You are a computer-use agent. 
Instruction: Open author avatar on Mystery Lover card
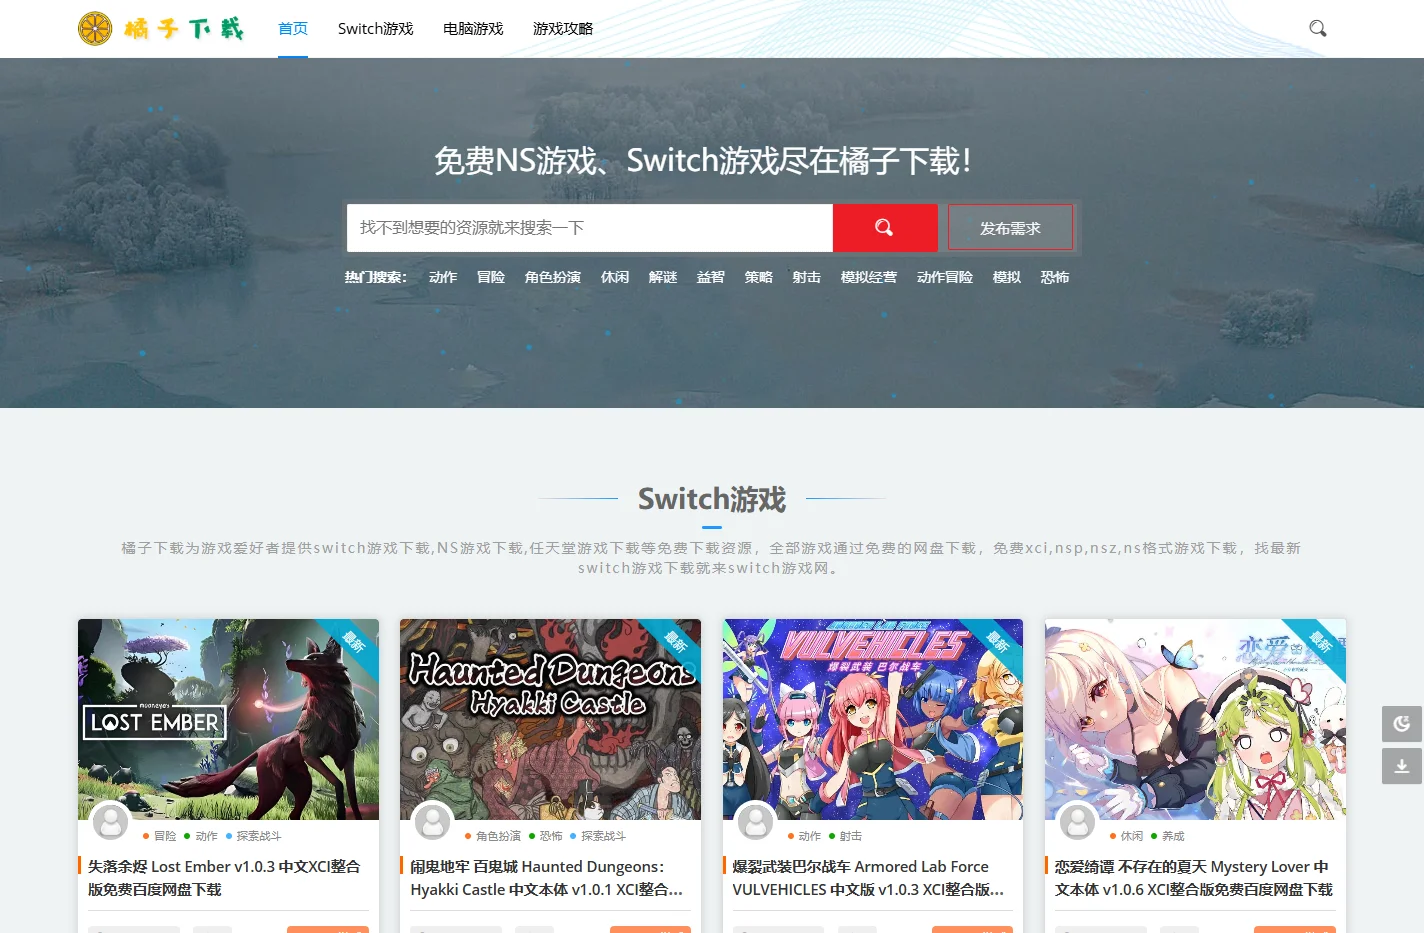(1077, 821)
